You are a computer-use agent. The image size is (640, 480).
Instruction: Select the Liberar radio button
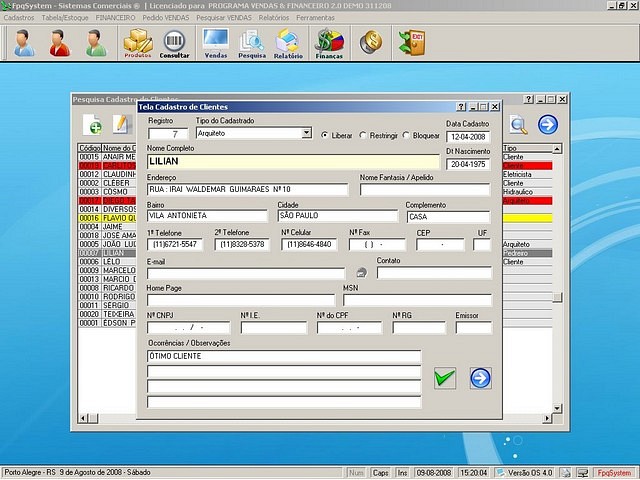[x=324, y=135]
